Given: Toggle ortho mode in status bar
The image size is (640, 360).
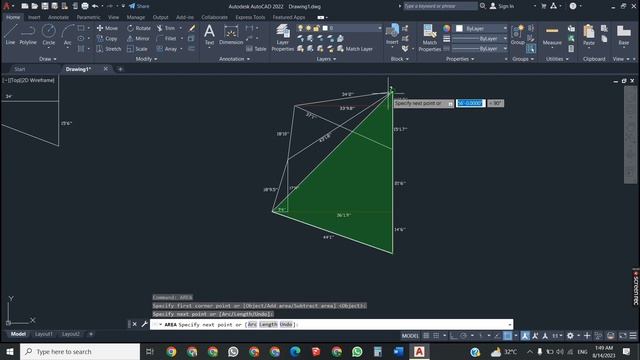Looking at the screenshot, I should click(x=453, y=336).
